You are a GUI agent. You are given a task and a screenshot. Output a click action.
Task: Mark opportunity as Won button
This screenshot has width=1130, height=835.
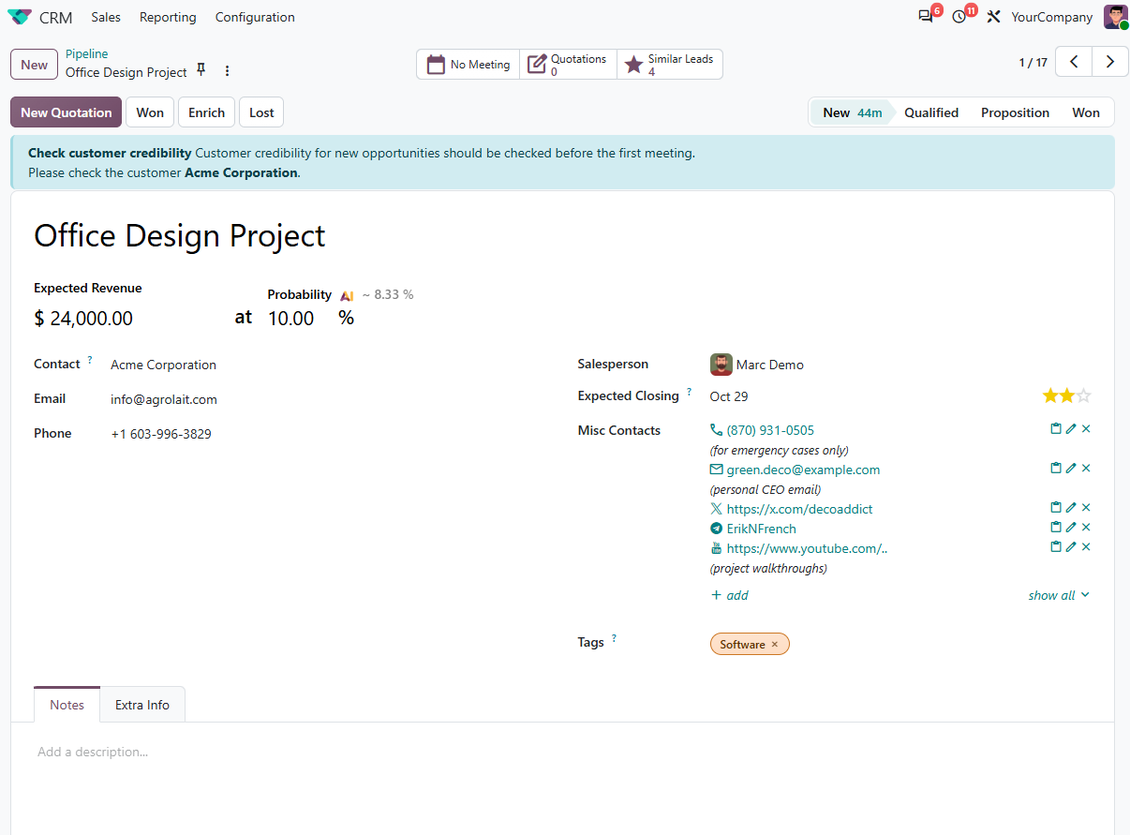150,112
